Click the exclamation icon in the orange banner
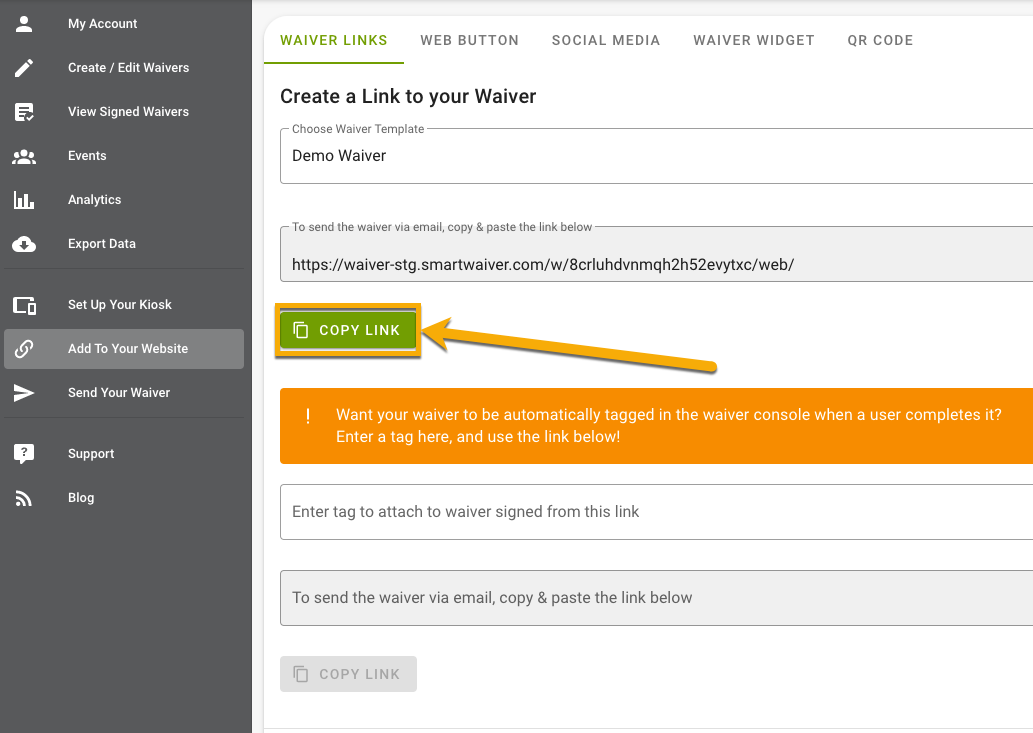 [308, 416]
